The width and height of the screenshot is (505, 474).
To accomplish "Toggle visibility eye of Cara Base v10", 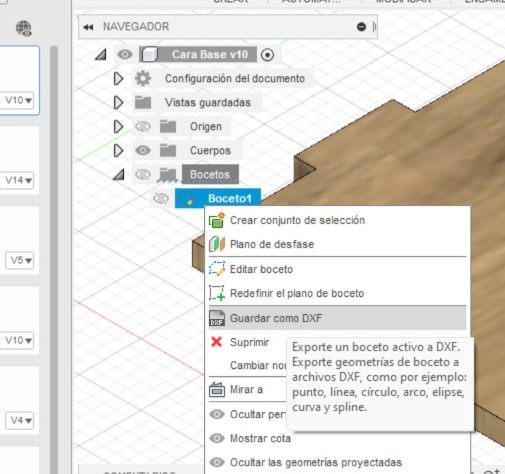I will click(x=125, y=54).
